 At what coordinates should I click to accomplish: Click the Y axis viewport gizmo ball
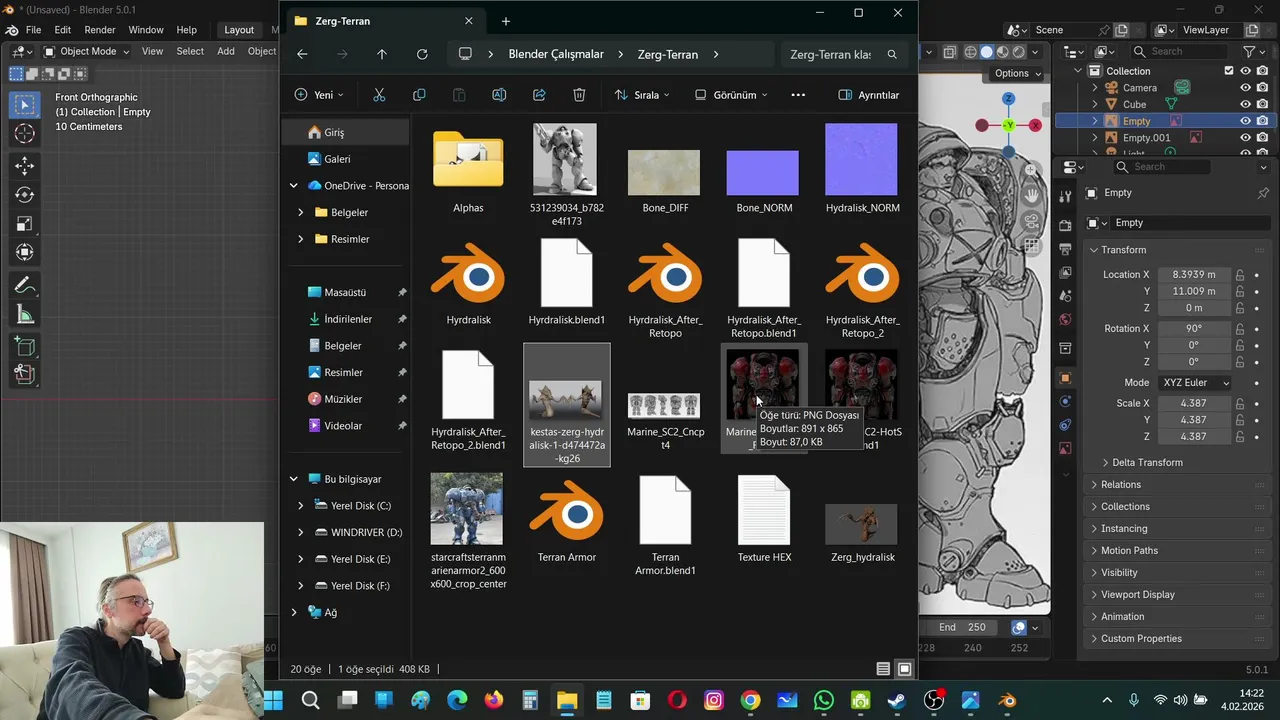pos(1009,125)
